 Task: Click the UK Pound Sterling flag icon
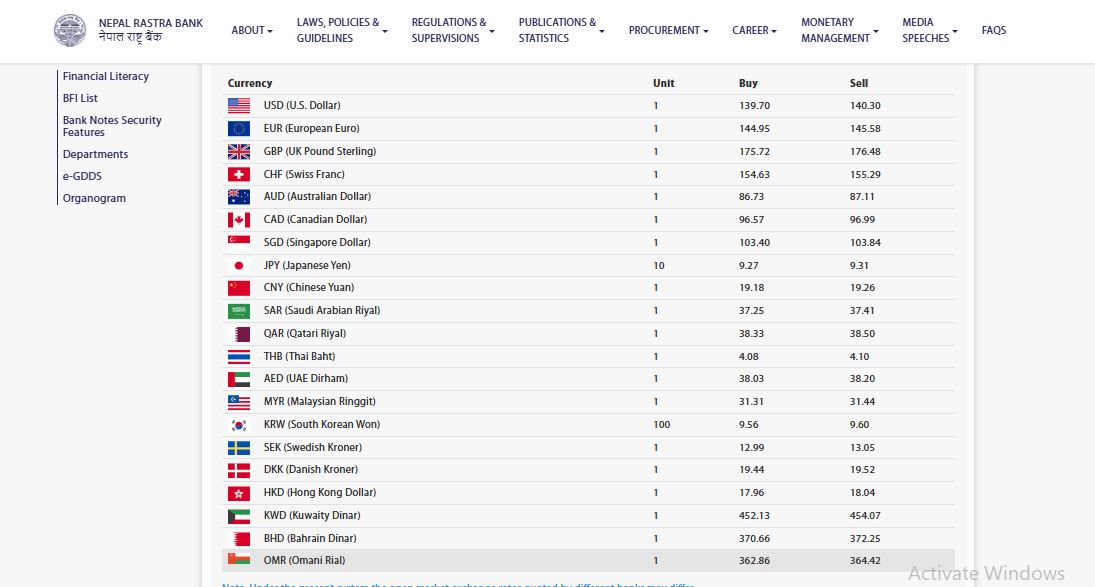[x=239, y=151]
